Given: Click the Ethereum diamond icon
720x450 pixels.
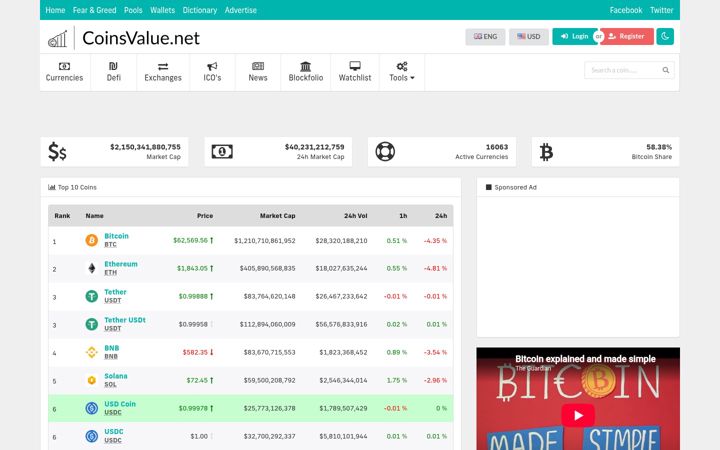Looking at the screenshot, I should click(x=92, y=268).
